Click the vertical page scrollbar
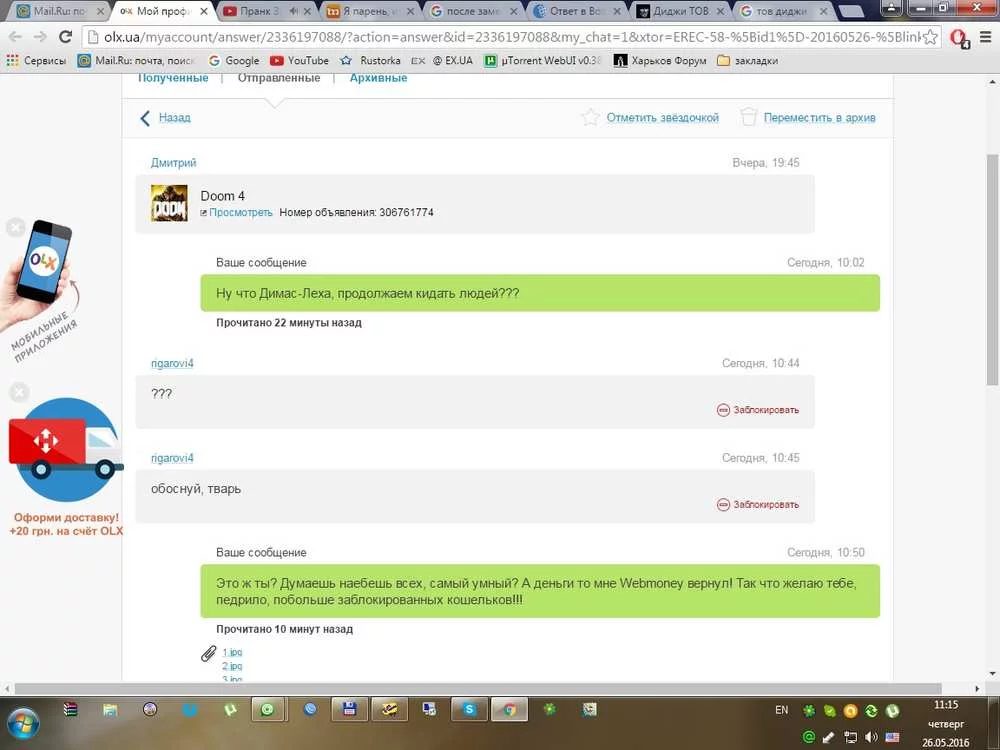This screenshot has height=750, width=1000. pos(992,269)
